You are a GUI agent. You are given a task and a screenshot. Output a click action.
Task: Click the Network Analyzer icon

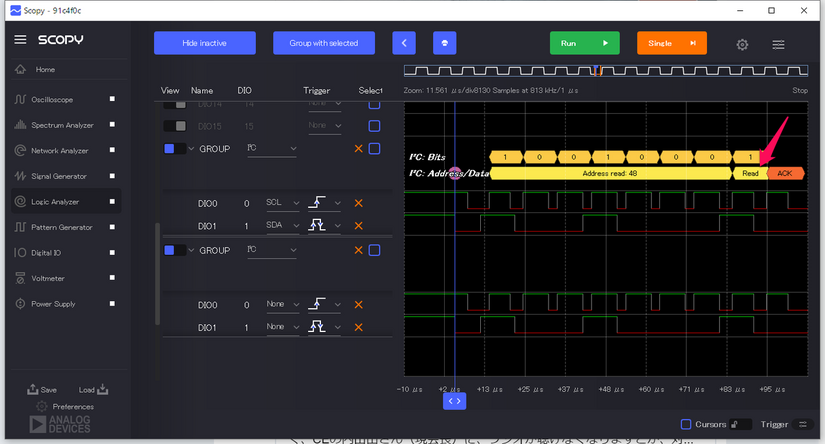(x=20, y=150)
